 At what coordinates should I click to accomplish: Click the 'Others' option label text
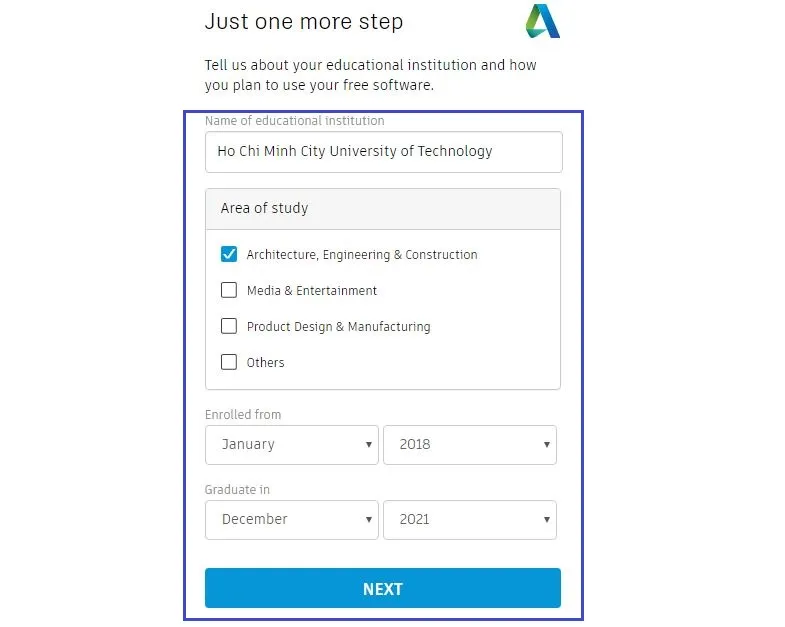[x=265, y=363]
